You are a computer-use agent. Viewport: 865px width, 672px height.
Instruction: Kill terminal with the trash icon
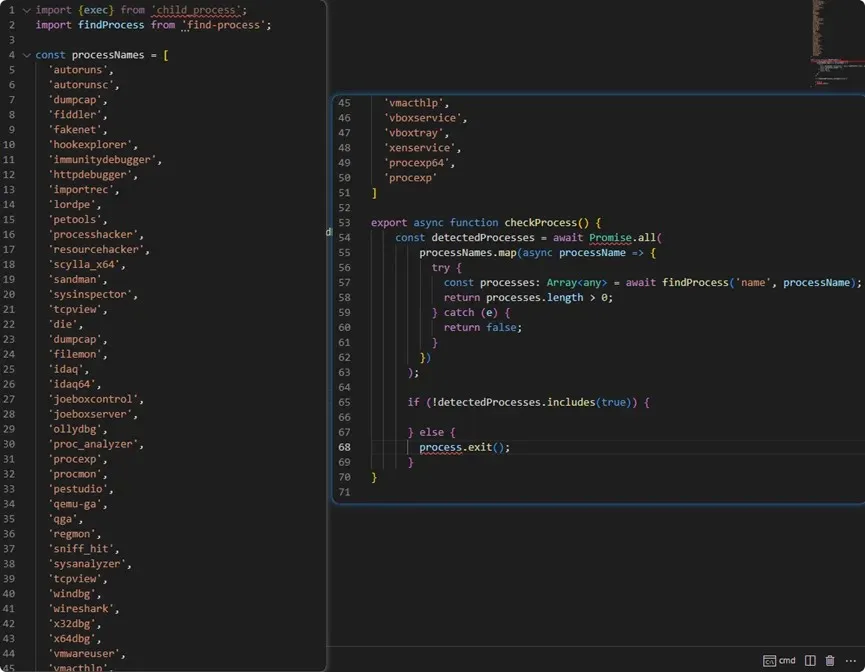pyautogui.click(x=830, y=661)
